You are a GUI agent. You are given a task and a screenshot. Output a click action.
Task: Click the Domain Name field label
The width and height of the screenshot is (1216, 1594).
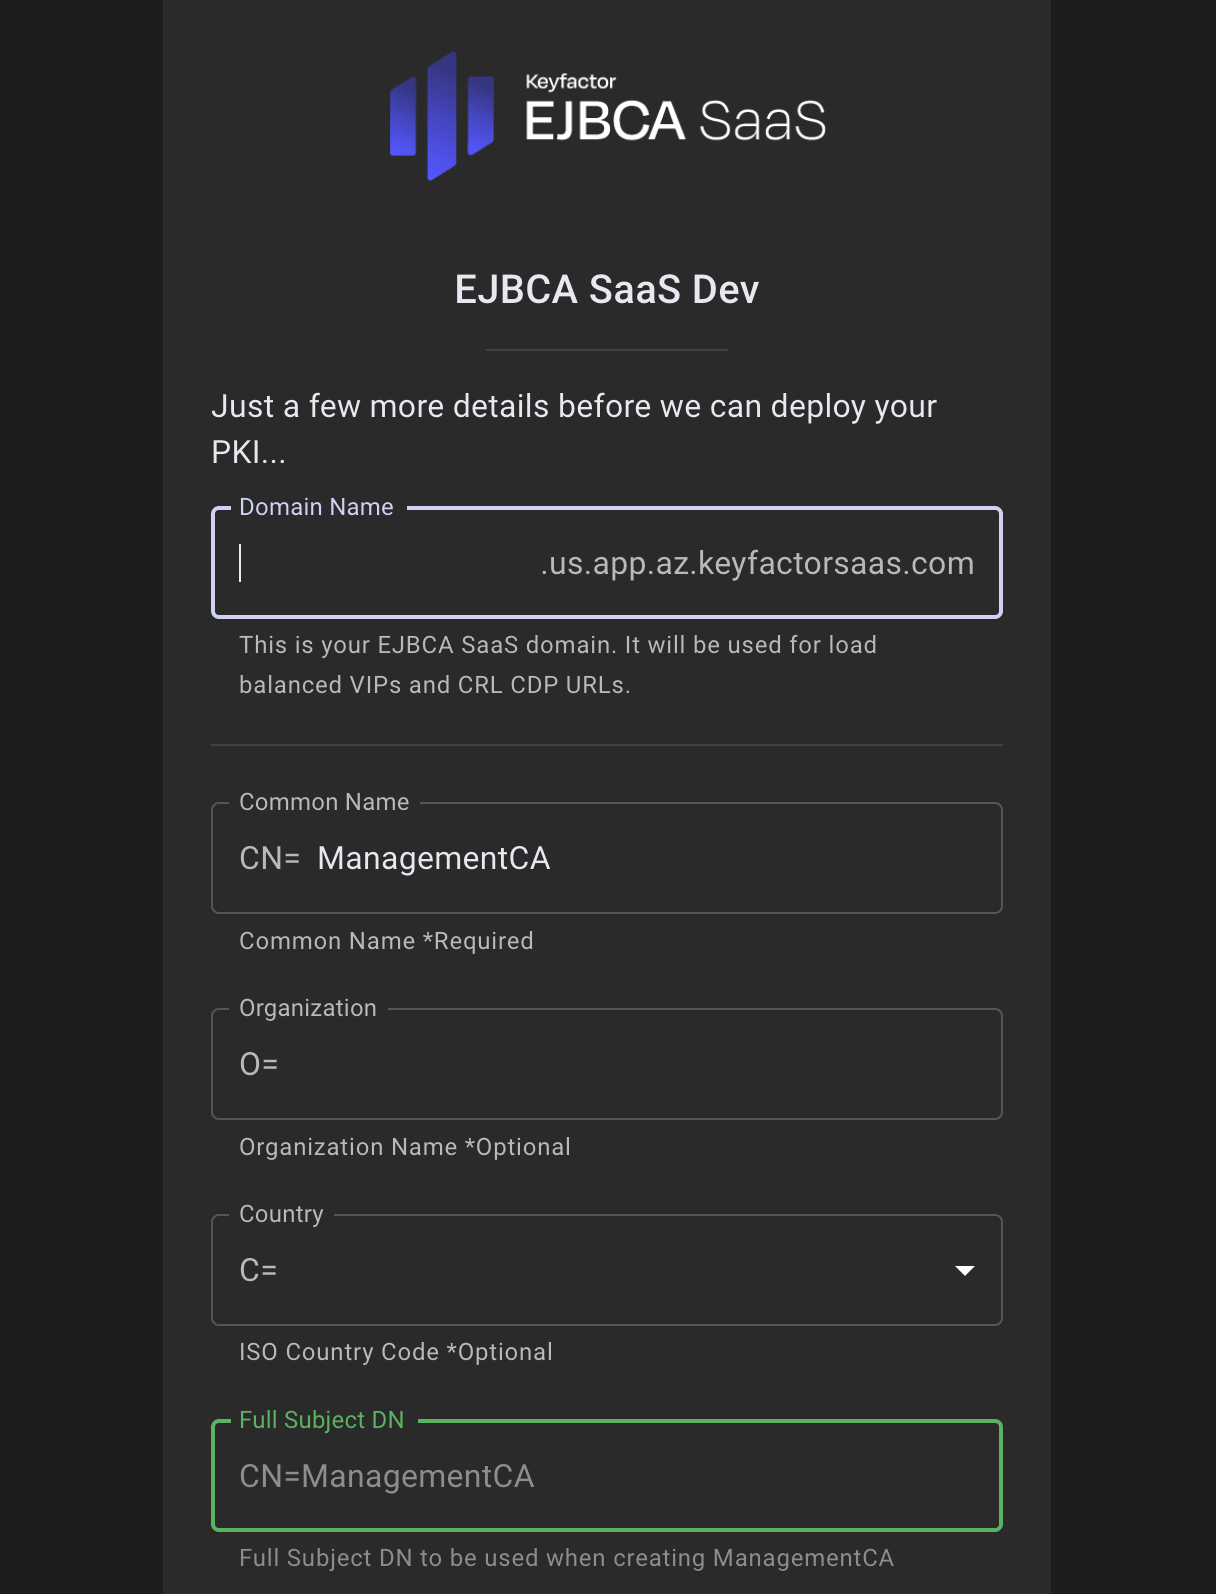click(316, 507)
